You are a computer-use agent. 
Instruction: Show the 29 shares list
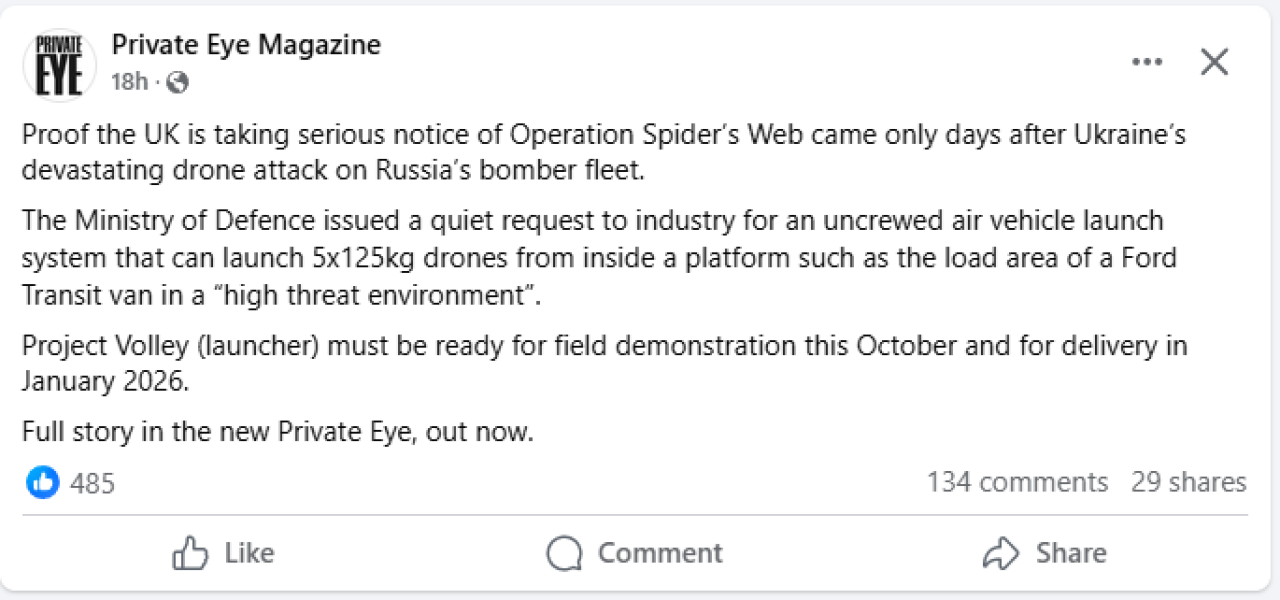[1189, 482]
